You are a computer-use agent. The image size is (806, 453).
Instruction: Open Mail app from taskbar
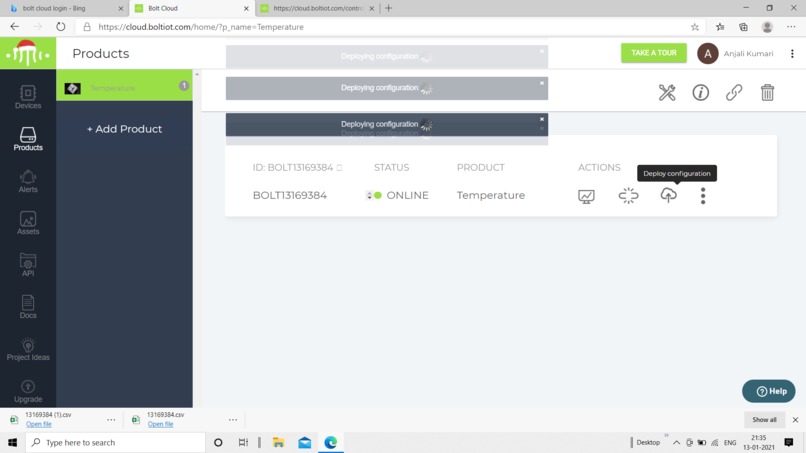pyautogui.click(x=304, y=442)
